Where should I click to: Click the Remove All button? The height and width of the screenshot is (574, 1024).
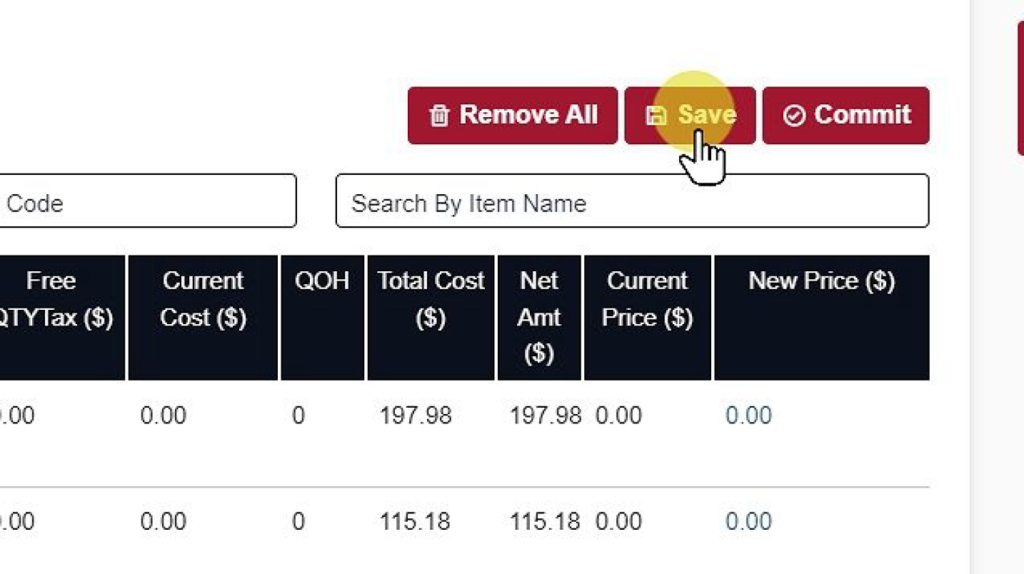point(513,116)
